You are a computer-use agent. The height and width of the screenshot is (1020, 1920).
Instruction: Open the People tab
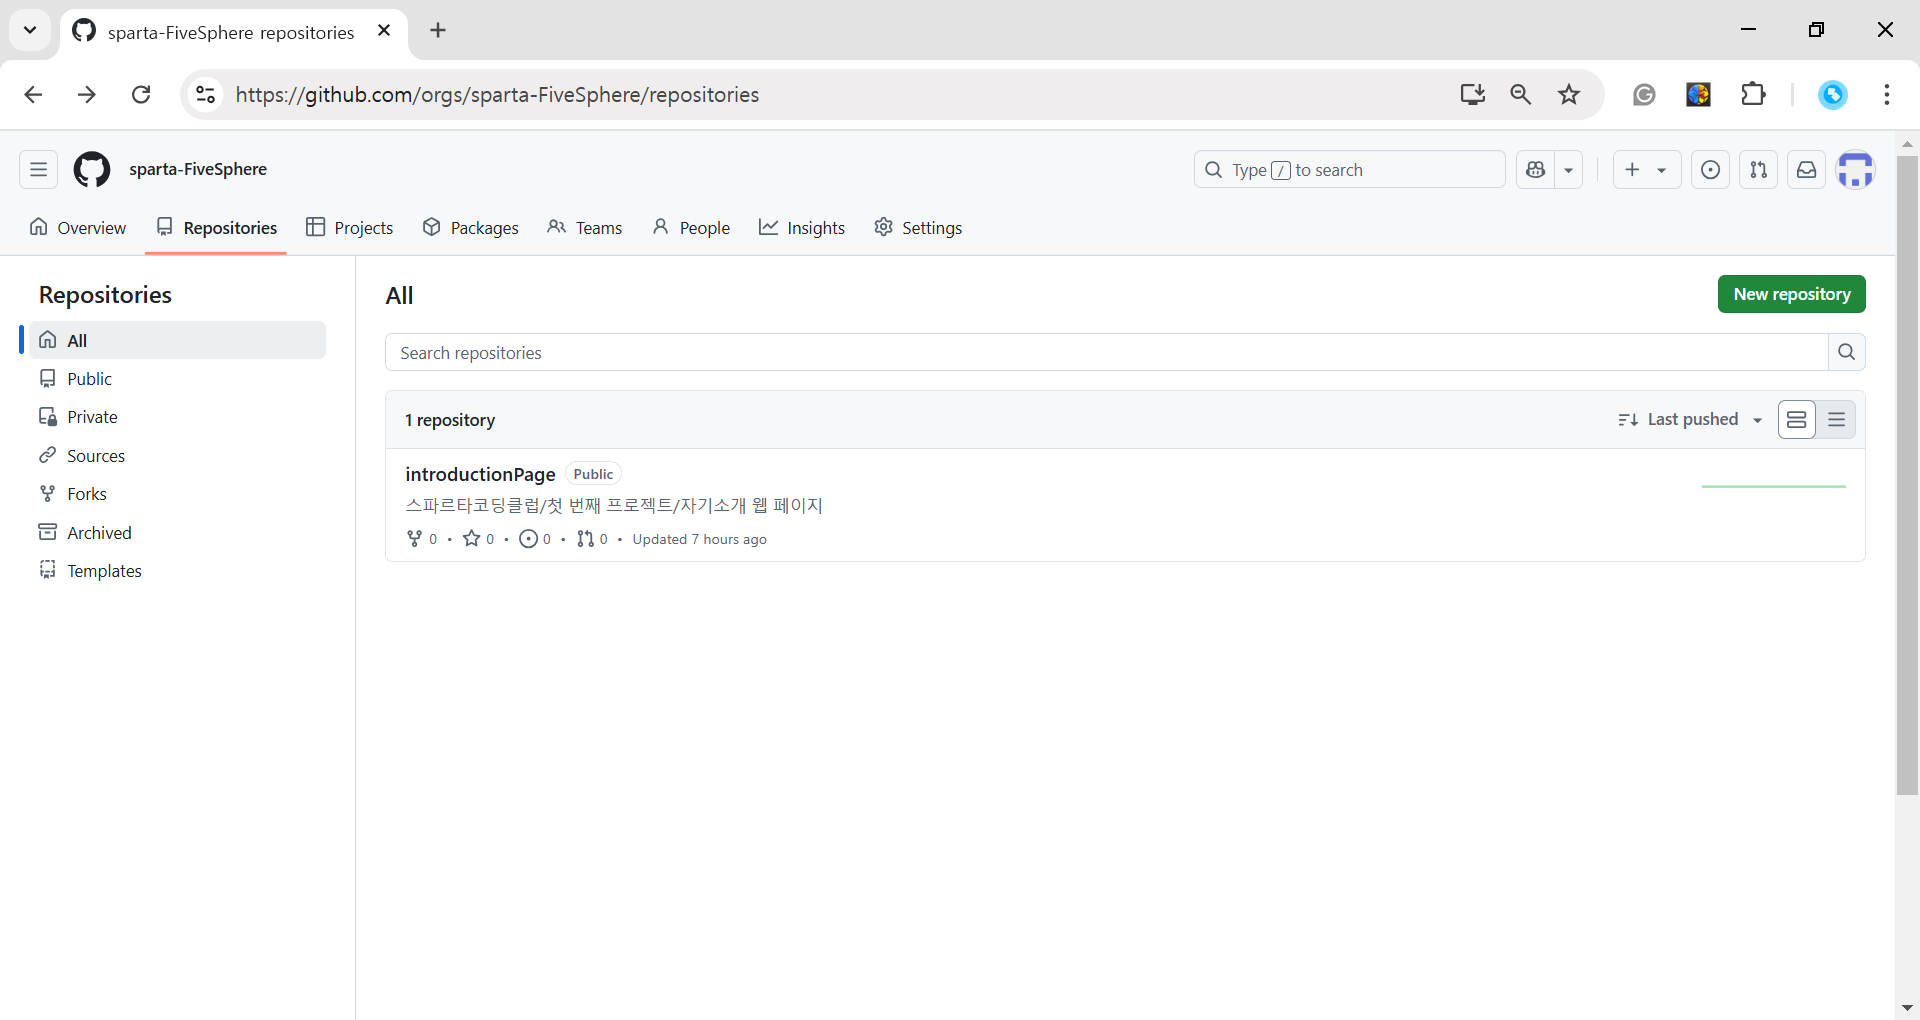pos(691,228)
